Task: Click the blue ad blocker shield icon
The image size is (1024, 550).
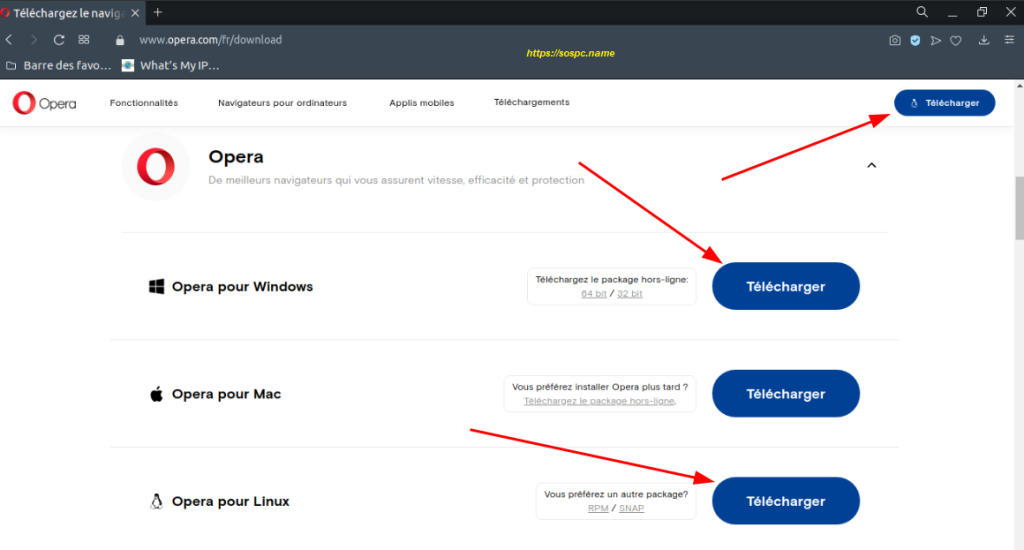Action: tap(915, 40)
